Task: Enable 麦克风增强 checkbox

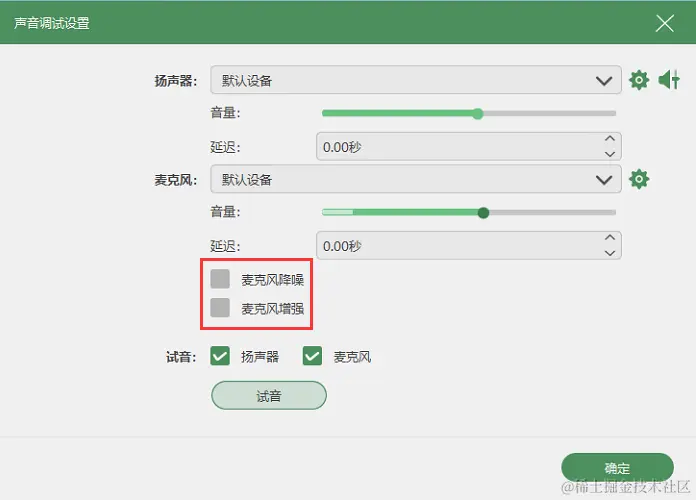Action: [220, 308]
